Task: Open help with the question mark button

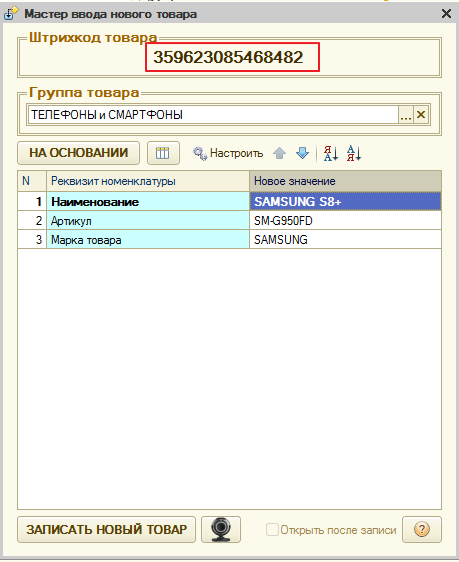Action: point(422,529)
